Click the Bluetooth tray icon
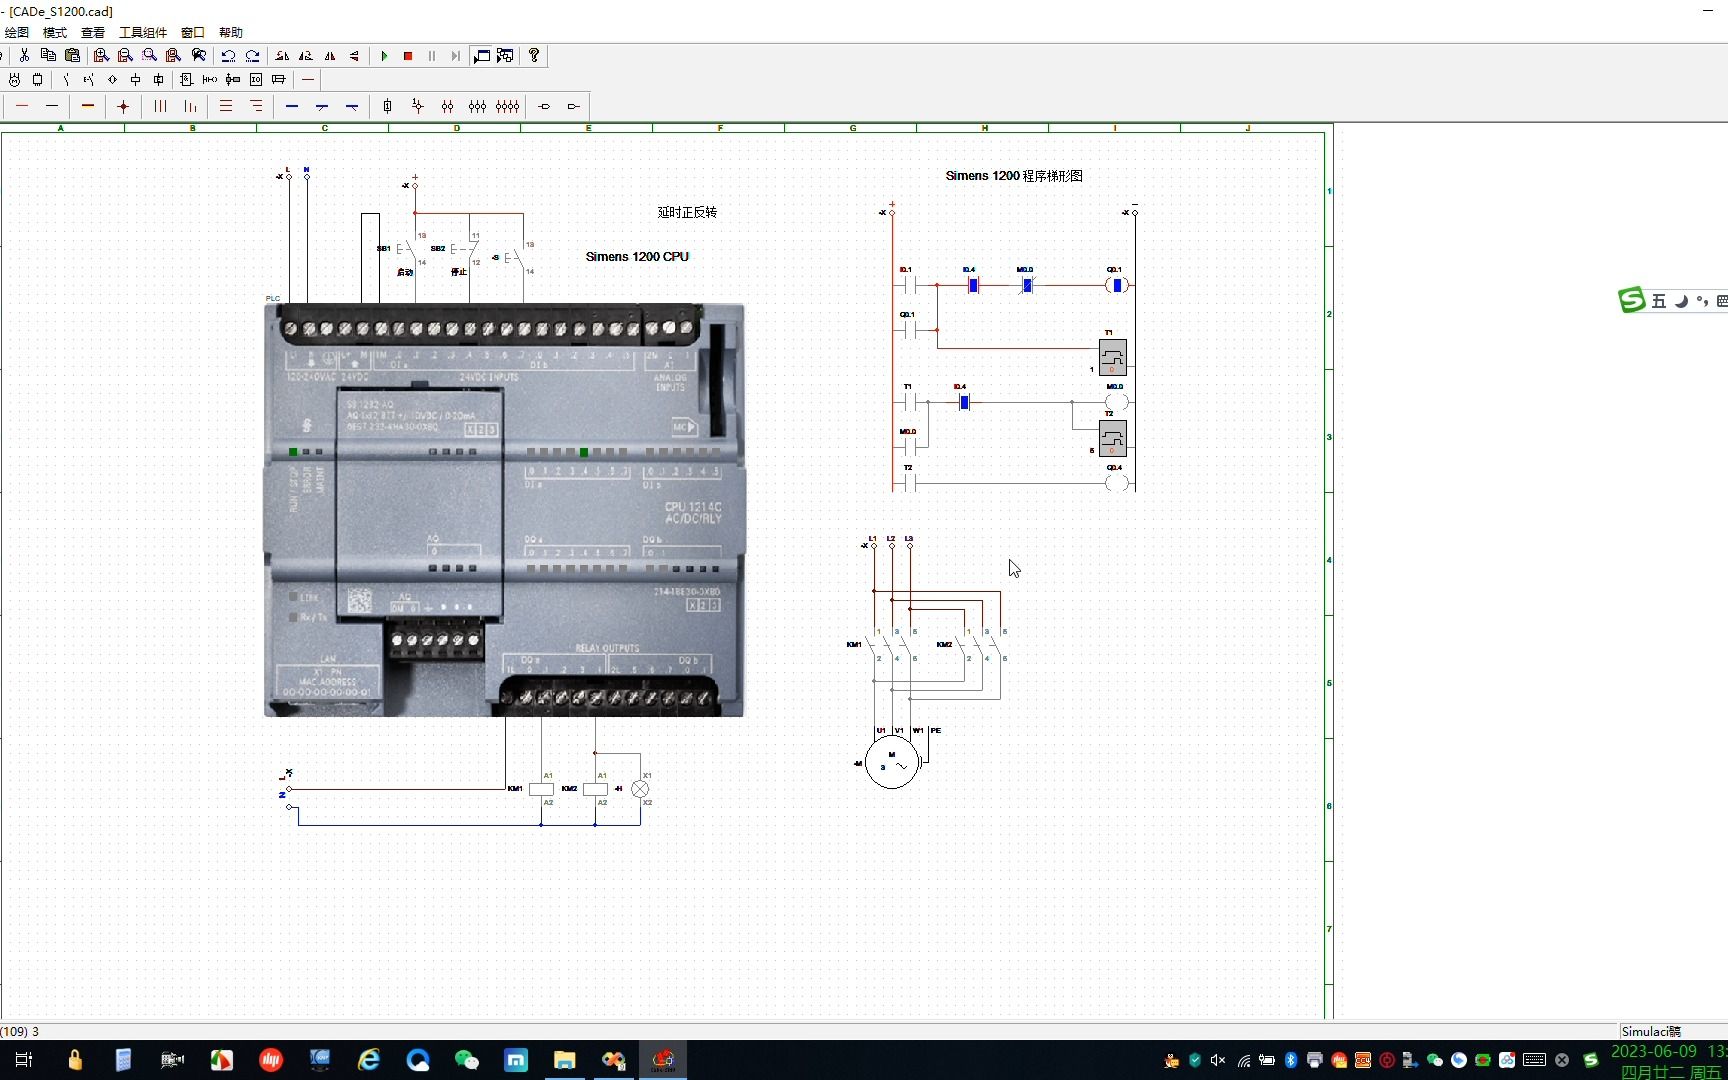 (x=1290, y=1060)
